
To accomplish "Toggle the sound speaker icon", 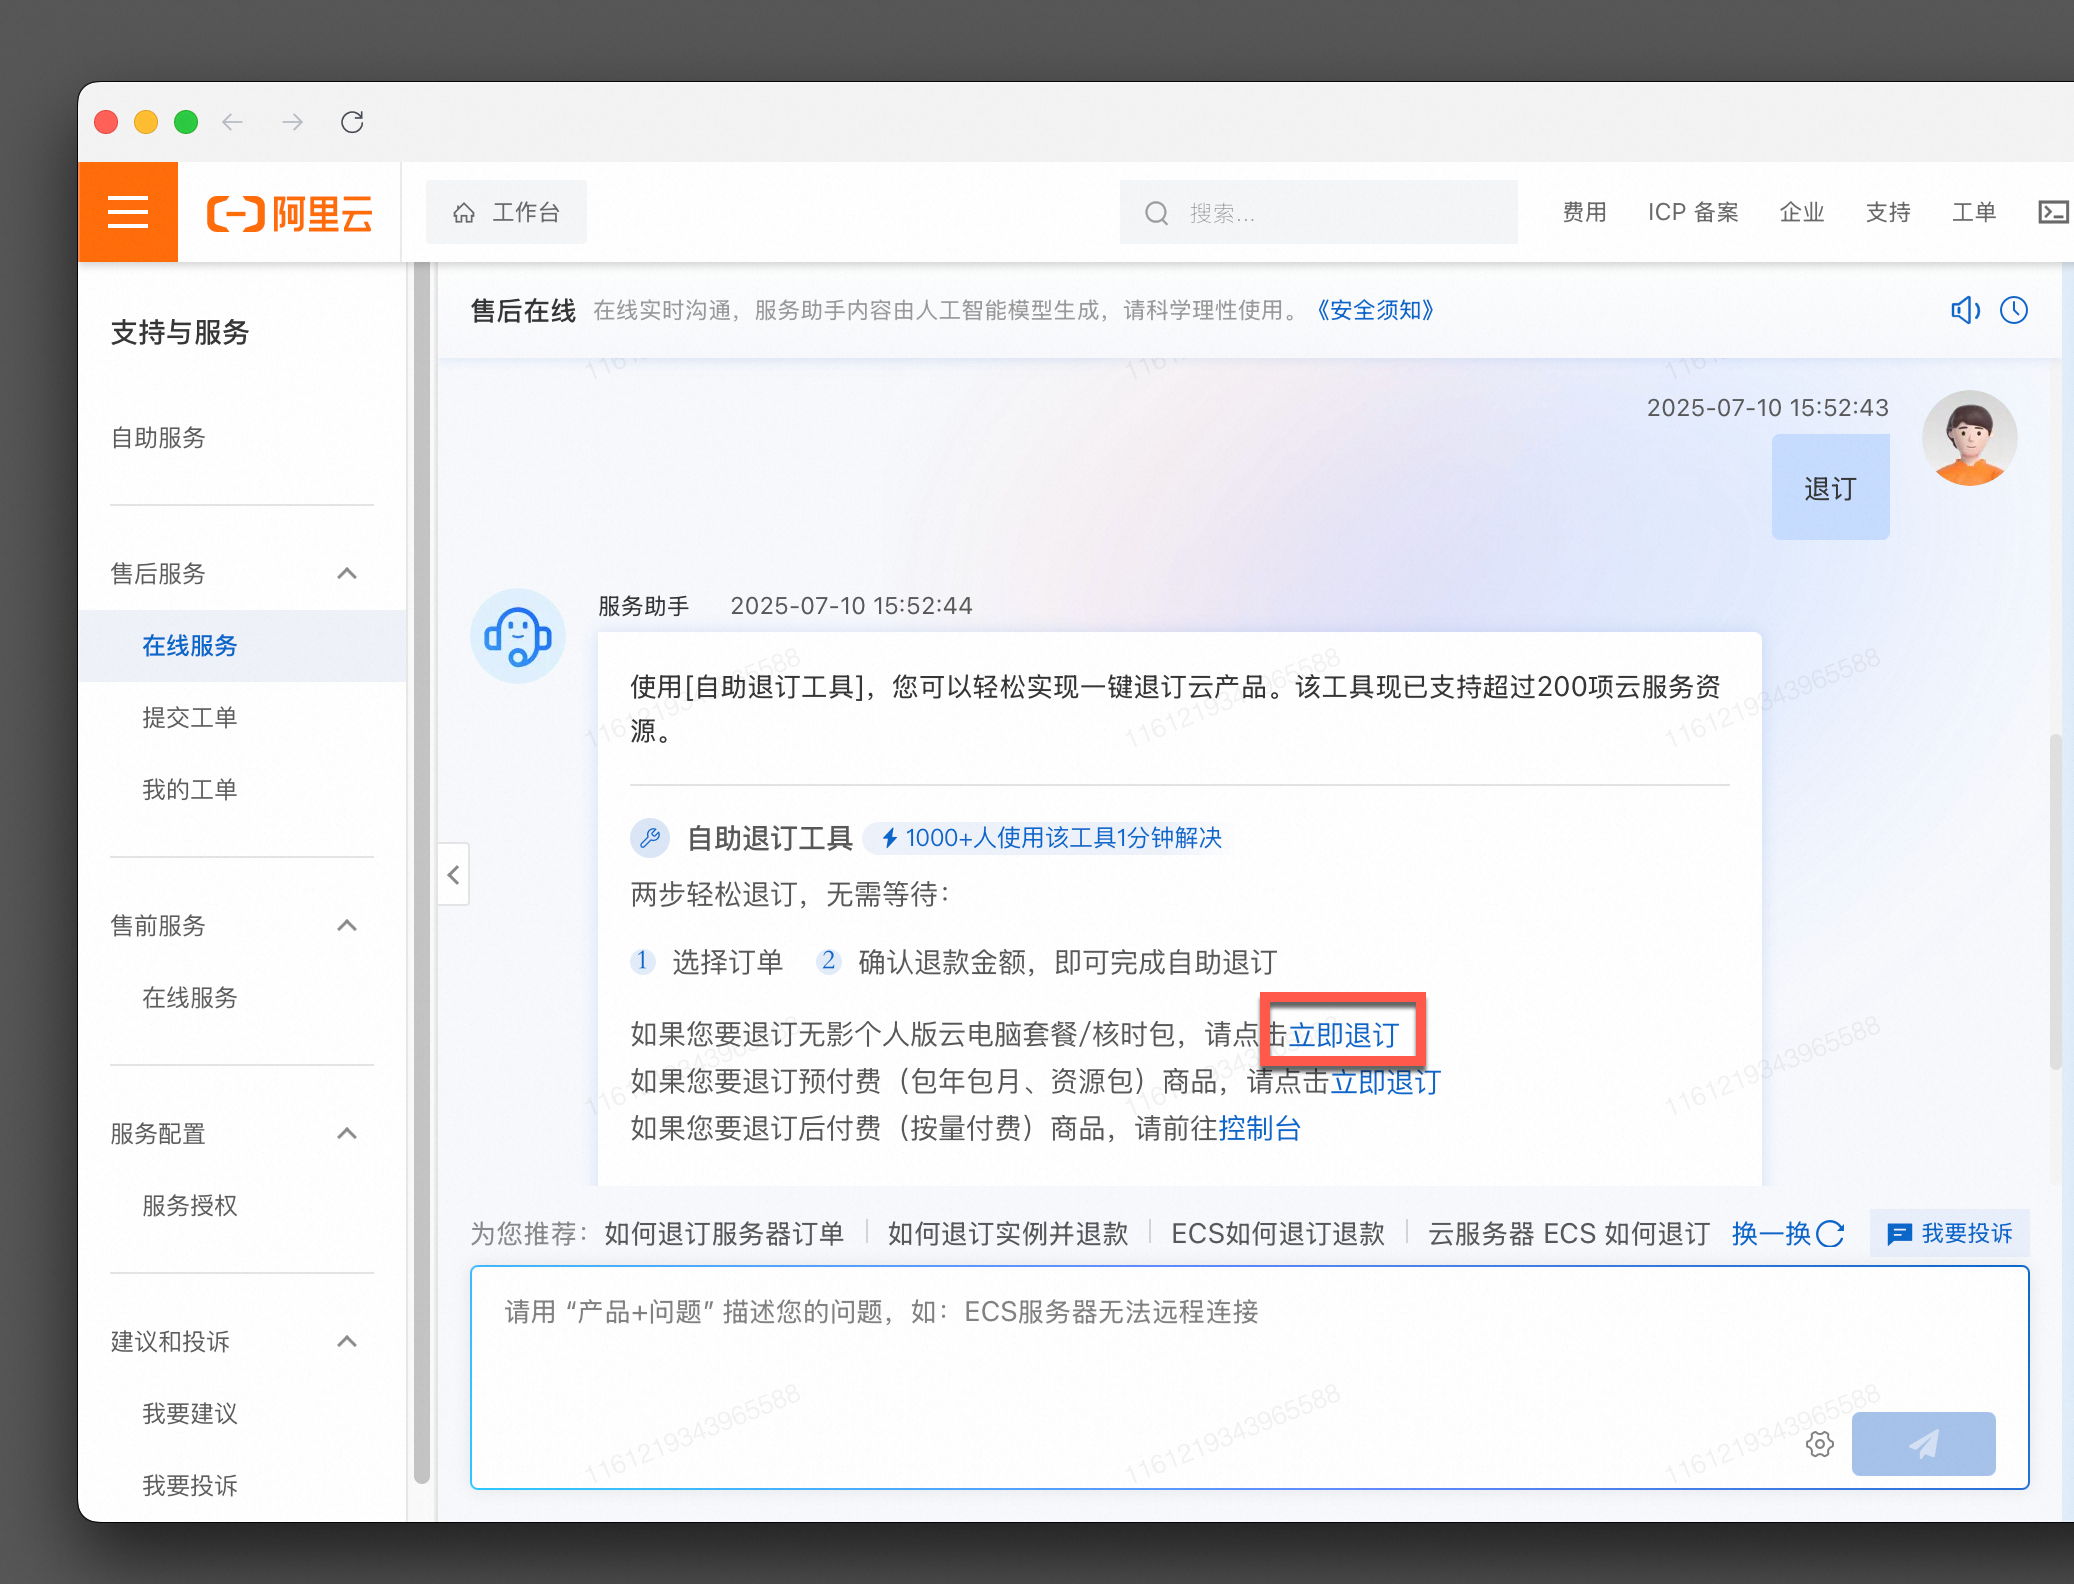I will [x=1965, y=310].
